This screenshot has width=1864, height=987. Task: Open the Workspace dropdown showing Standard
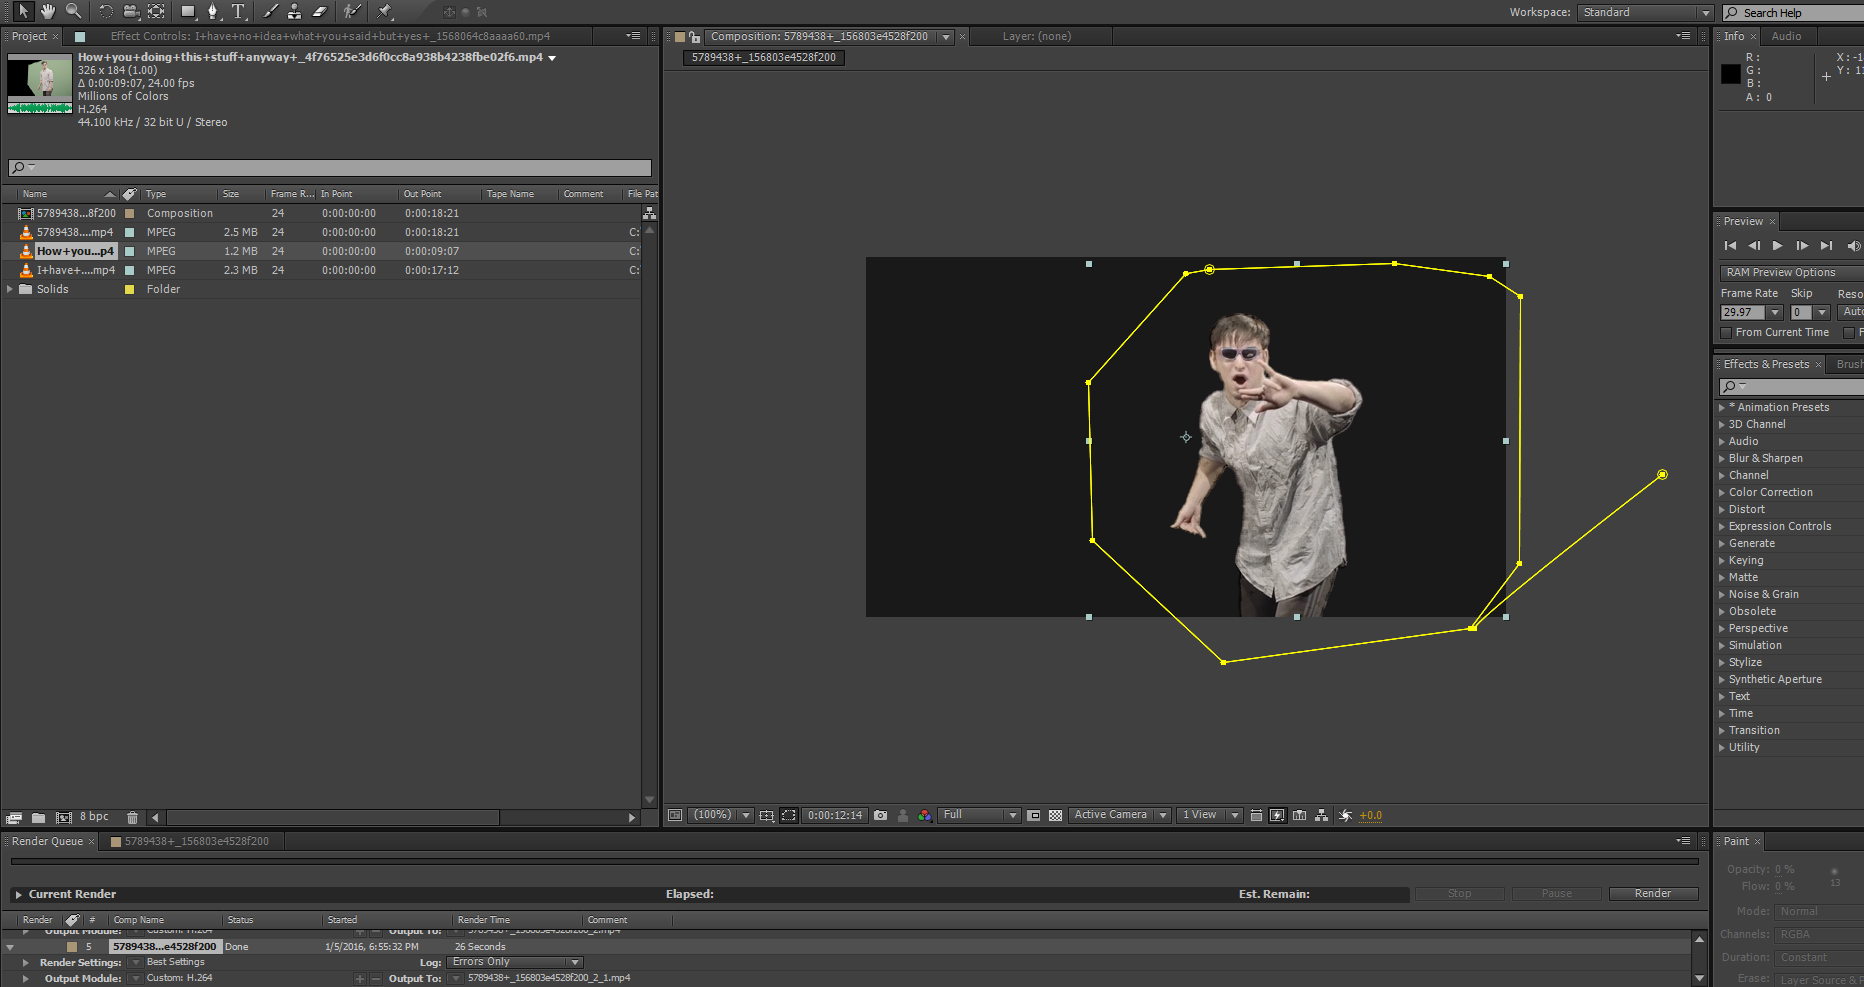tap(1645, 12)
